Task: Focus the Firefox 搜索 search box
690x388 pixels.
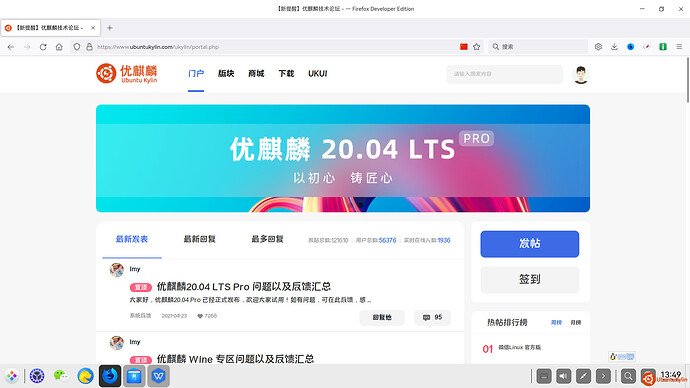Action: coord(538,47)
